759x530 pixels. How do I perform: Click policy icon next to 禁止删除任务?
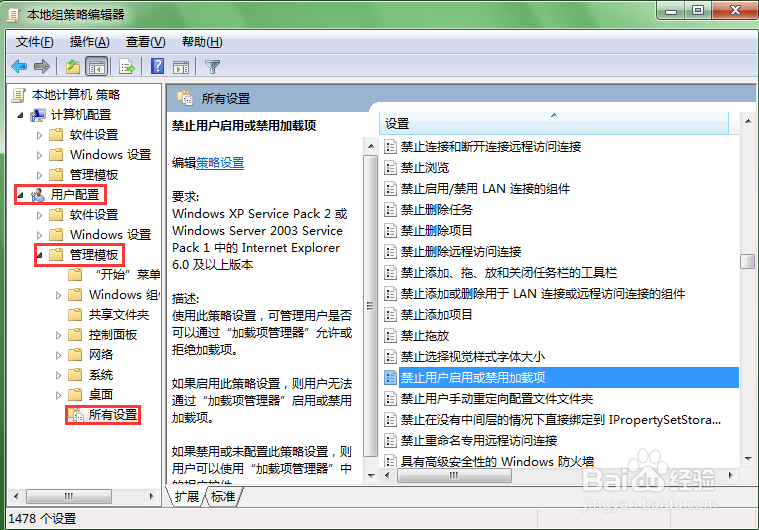tap(390, 210)
